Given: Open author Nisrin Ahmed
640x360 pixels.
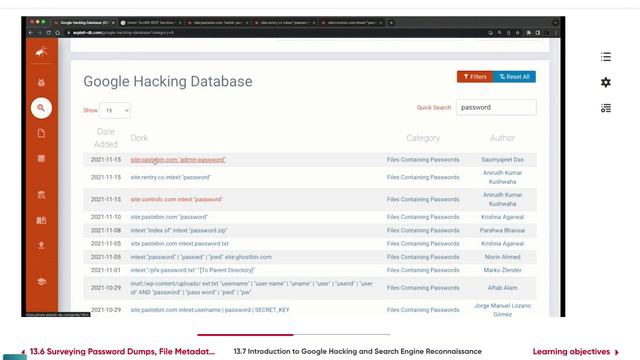Looking at the screenshot, I should tap(502, 257).
